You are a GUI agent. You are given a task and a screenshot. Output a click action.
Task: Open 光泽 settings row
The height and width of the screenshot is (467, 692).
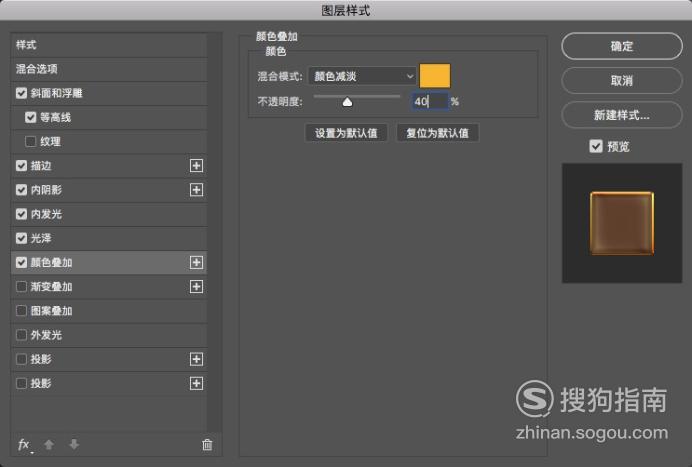click(x=109, y=238)
